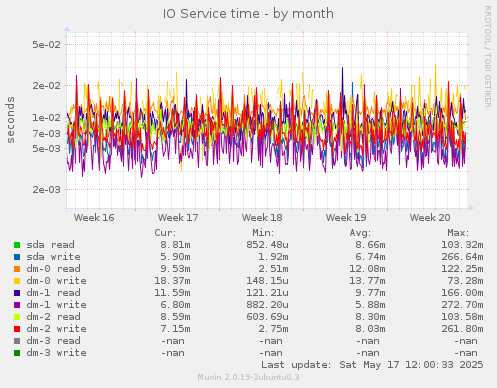Click the 'dm-1 read' legend label

pos(53,293)
